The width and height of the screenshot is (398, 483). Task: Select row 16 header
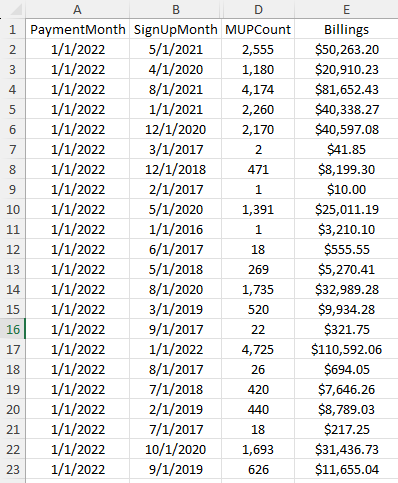[x=13, y=329]
